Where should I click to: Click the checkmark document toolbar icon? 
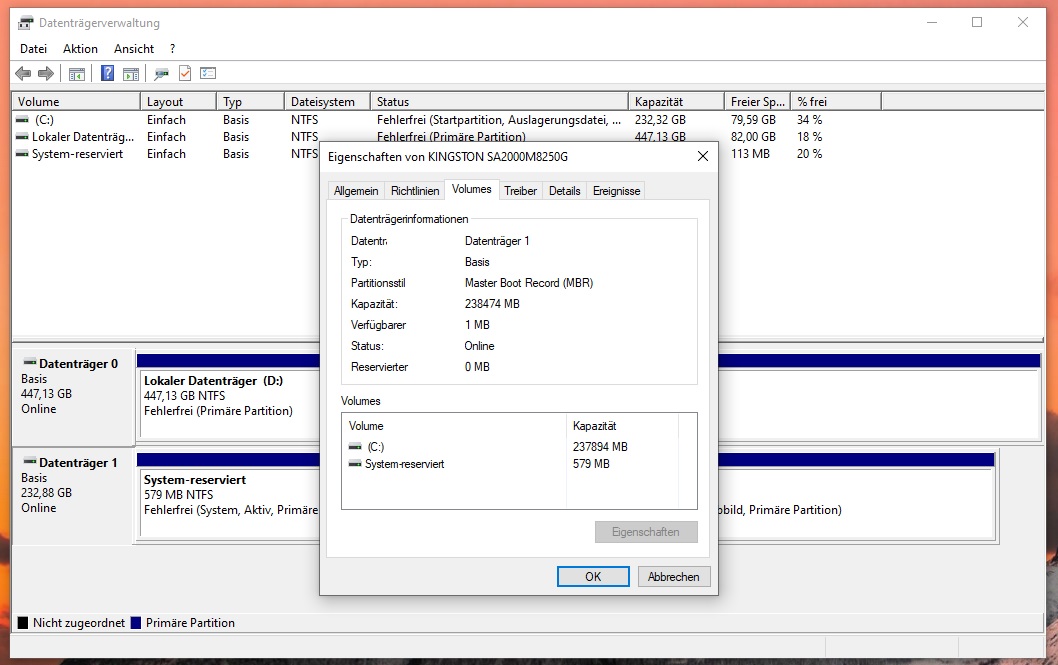(x=185, y=74)
